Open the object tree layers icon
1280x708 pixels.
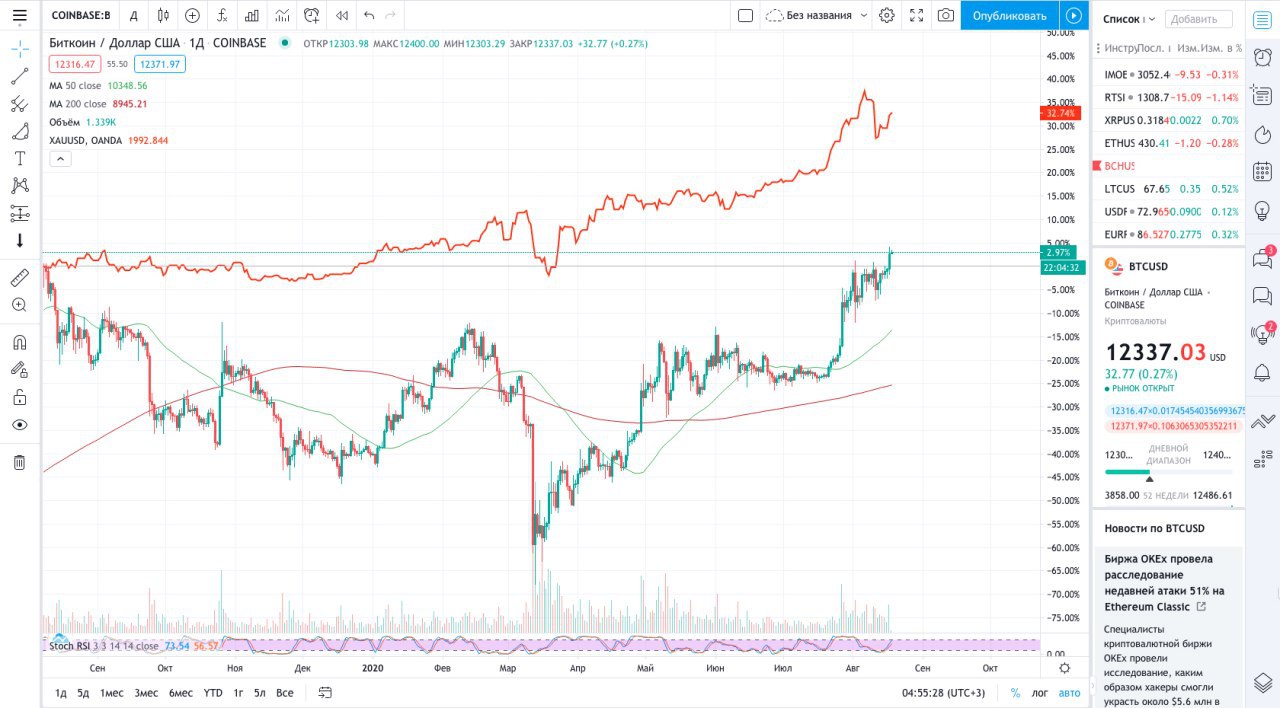(1262, 682)
